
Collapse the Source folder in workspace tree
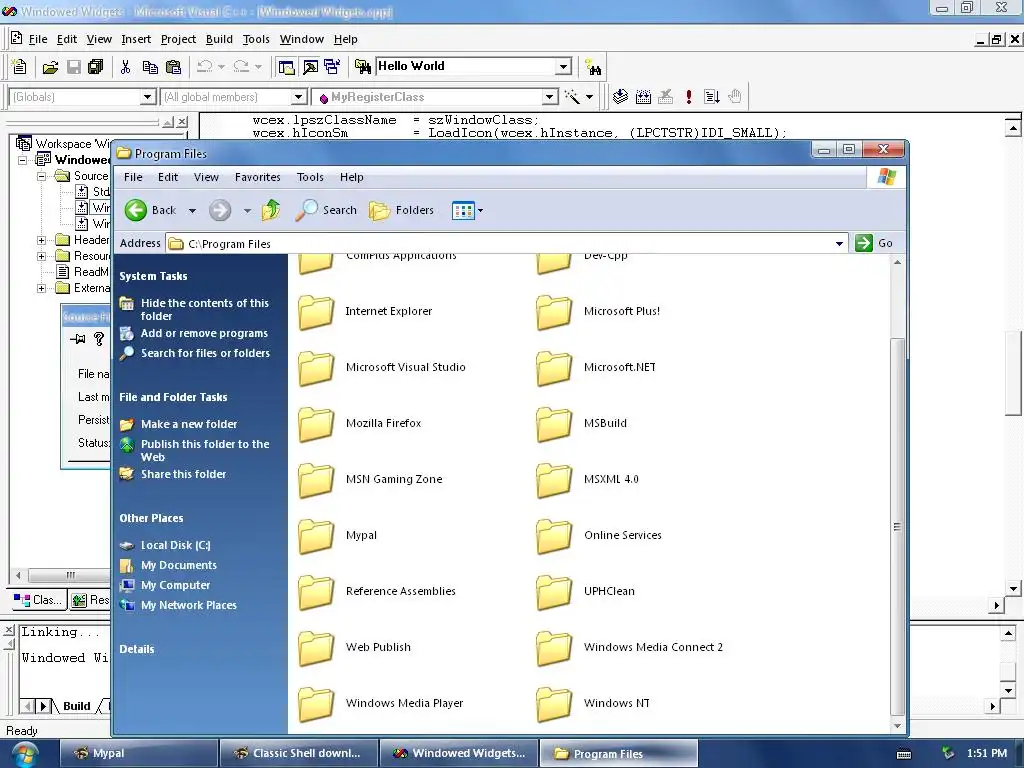click(x=41, y=176)
